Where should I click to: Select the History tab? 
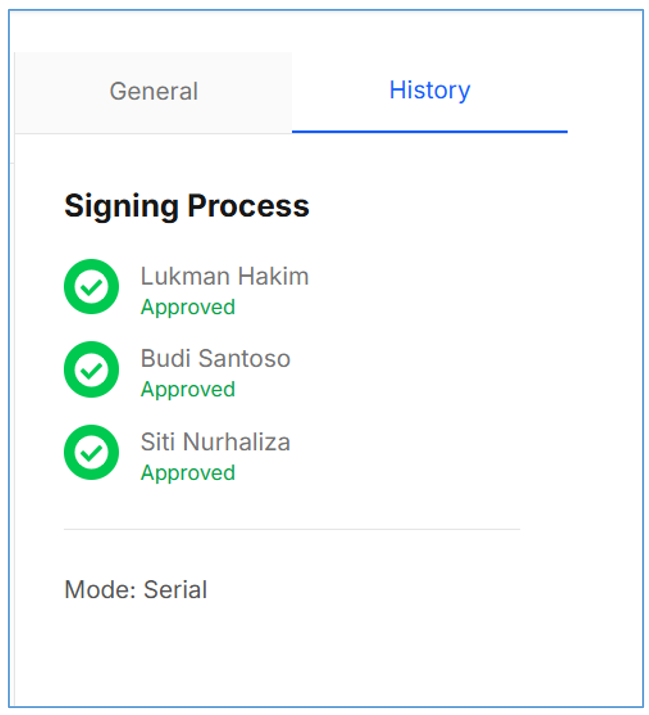(429, 90)
